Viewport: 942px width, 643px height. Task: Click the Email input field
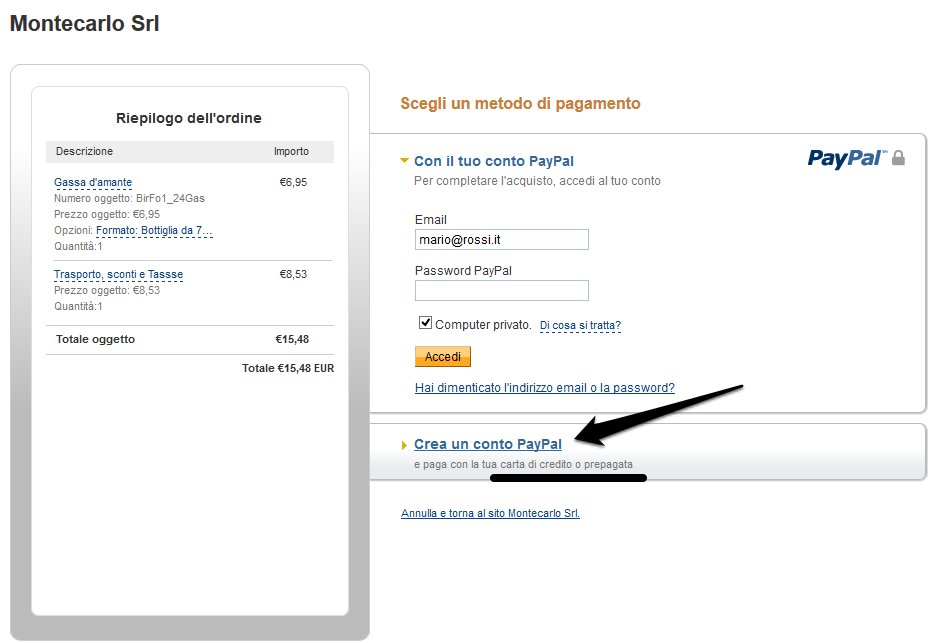[501, 240]
